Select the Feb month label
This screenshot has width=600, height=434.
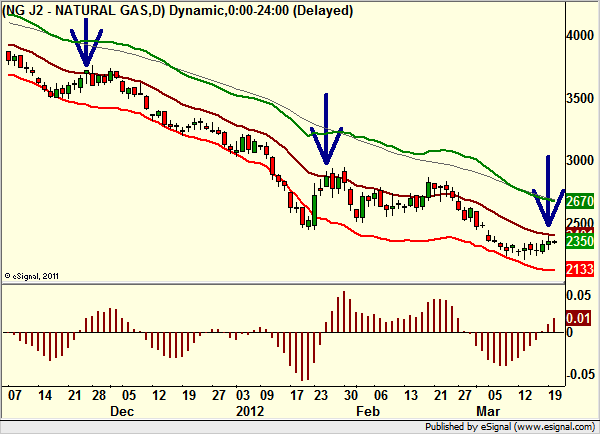[x=368, y=411]
